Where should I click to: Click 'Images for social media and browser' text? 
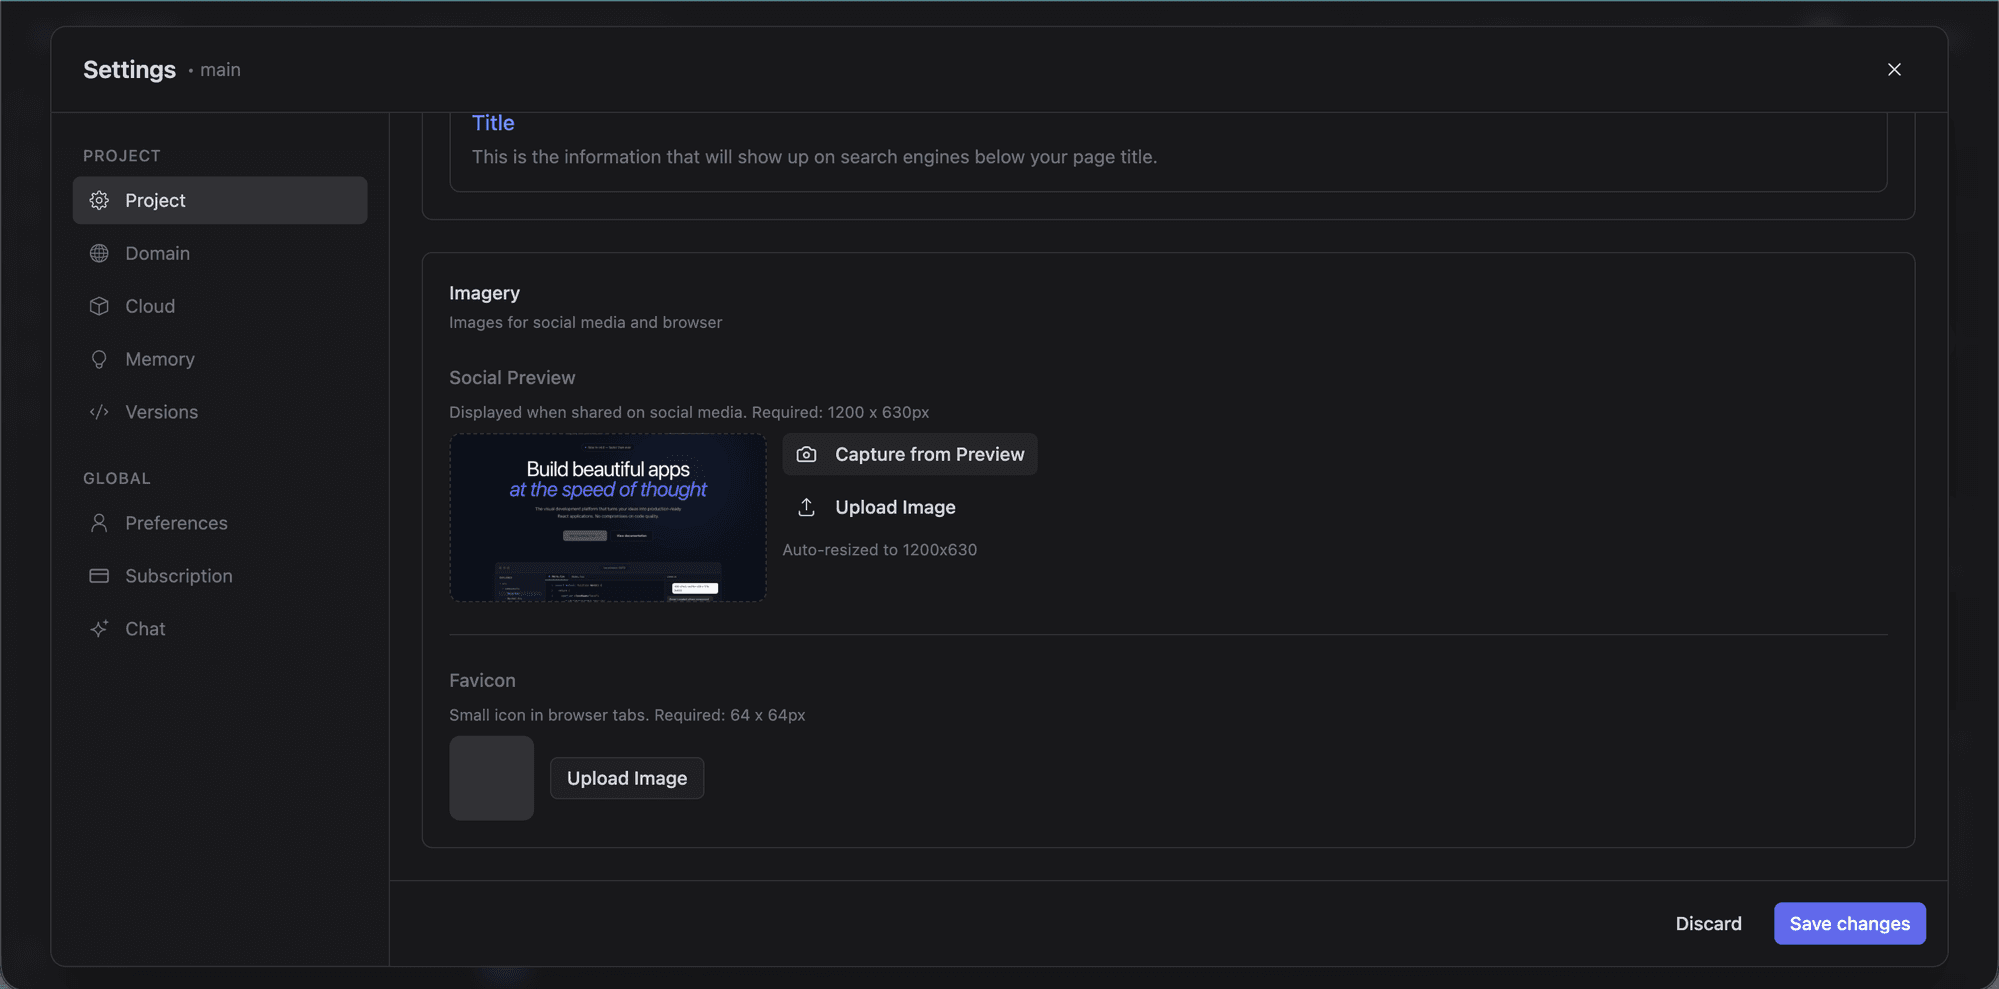585,322
